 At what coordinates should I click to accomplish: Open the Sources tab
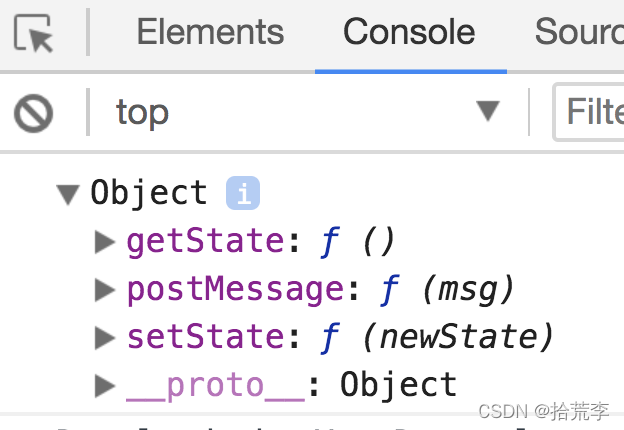click(x=579, y=32)
